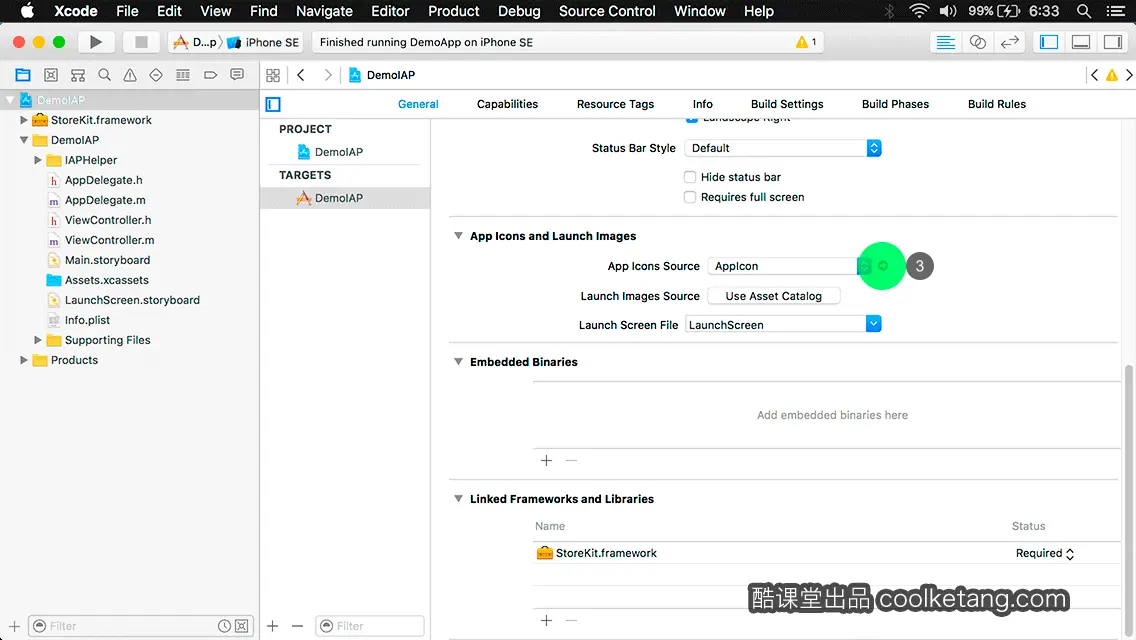Screen dimensions: 1136x640
Task: Add a new target with plus
Action: click(272, 626)
